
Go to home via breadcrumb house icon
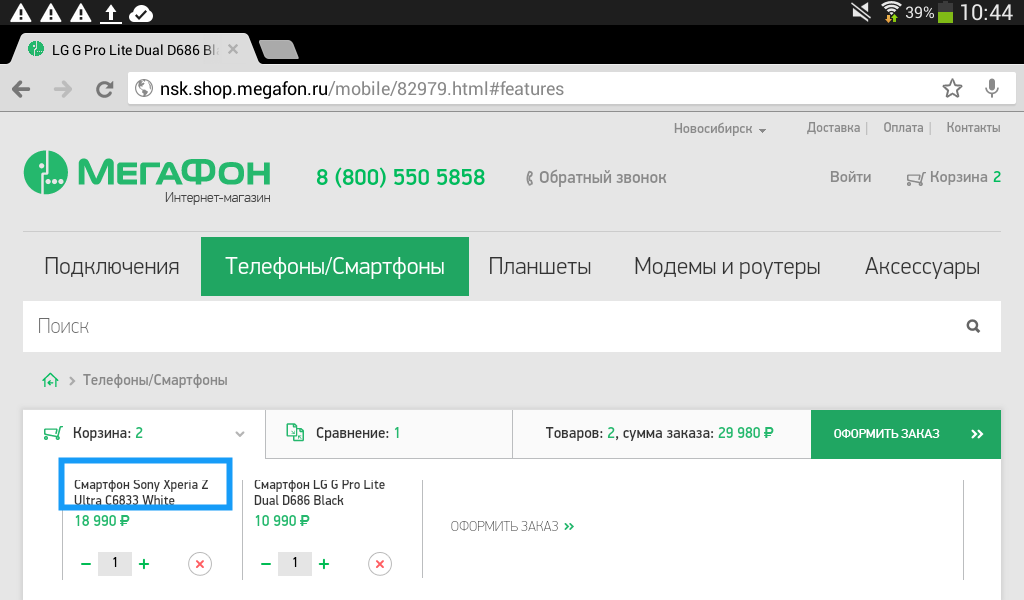coord(49,380)
